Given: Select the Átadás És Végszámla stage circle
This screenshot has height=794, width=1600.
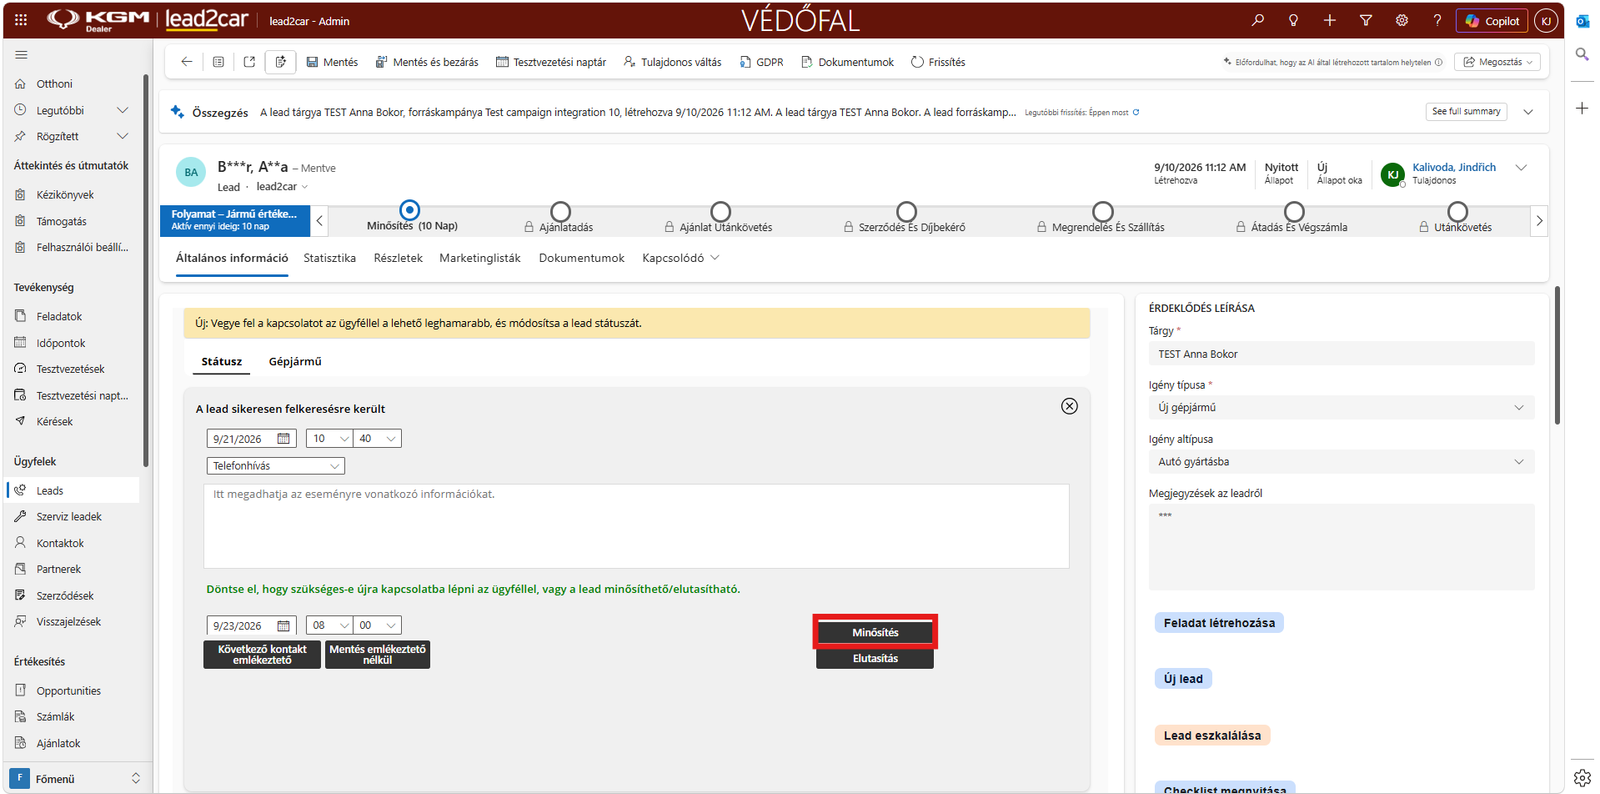Looking at the screenshot, I should coord(1294,212).
